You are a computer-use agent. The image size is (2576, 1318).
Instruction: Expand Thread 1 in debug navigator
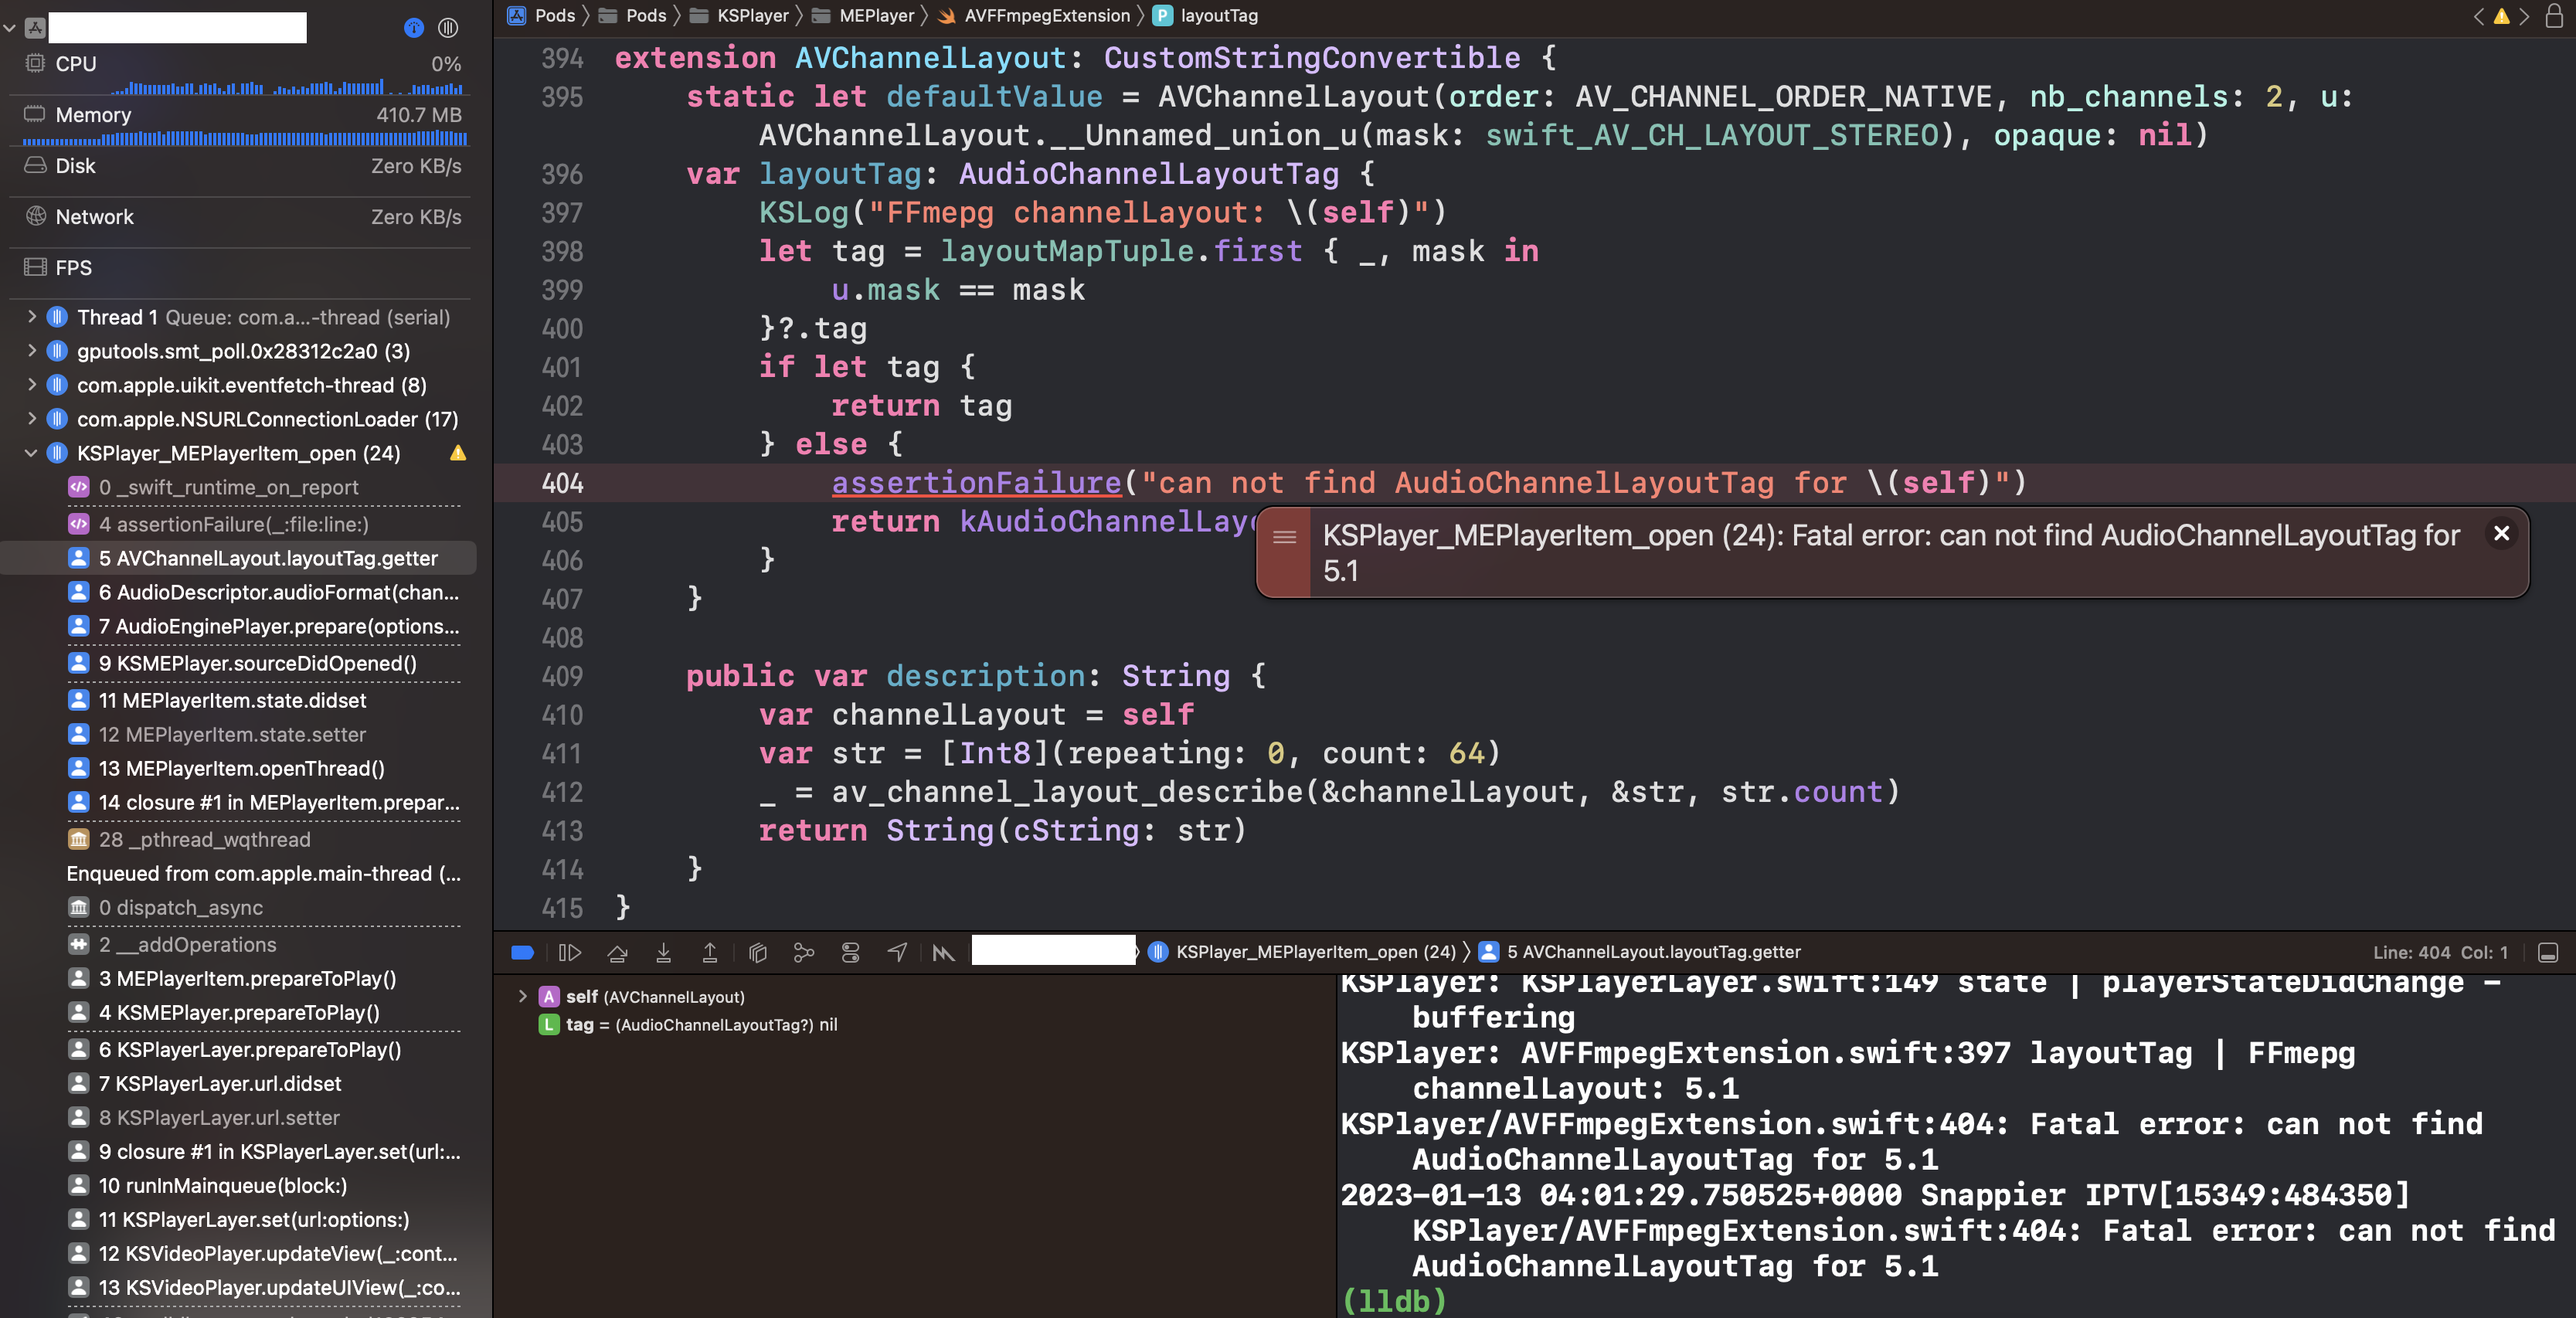click(x=31, y=317)
